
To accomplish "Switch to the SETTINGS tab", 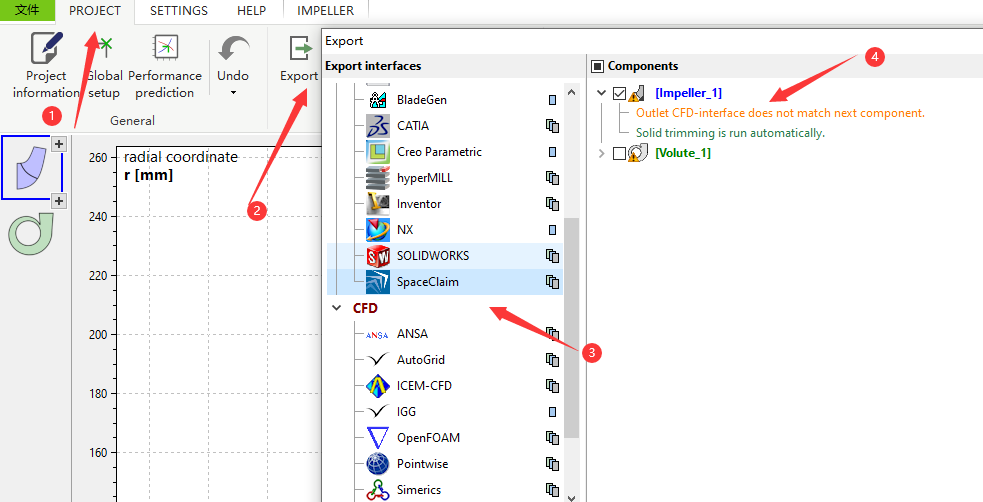I will pos(179,11).
